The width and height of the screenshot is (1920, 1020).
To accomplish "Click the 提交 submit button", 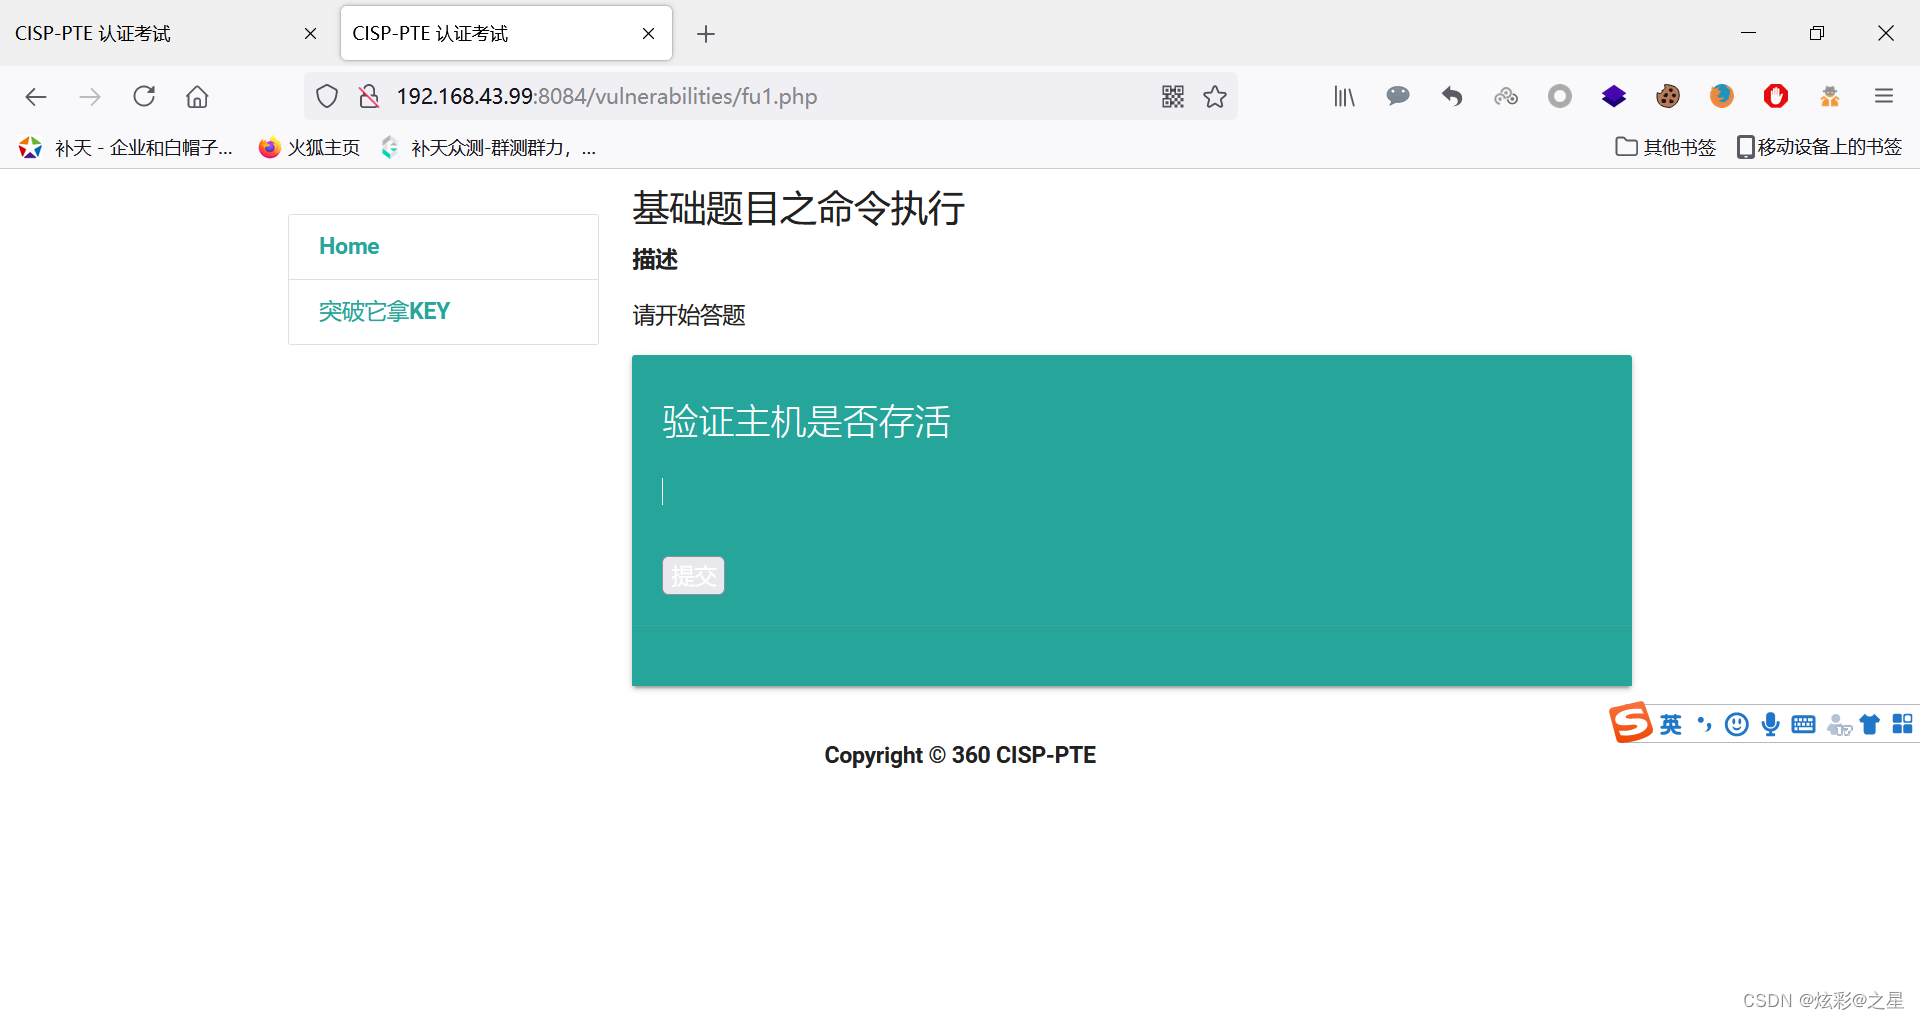I will coord(693,575).
